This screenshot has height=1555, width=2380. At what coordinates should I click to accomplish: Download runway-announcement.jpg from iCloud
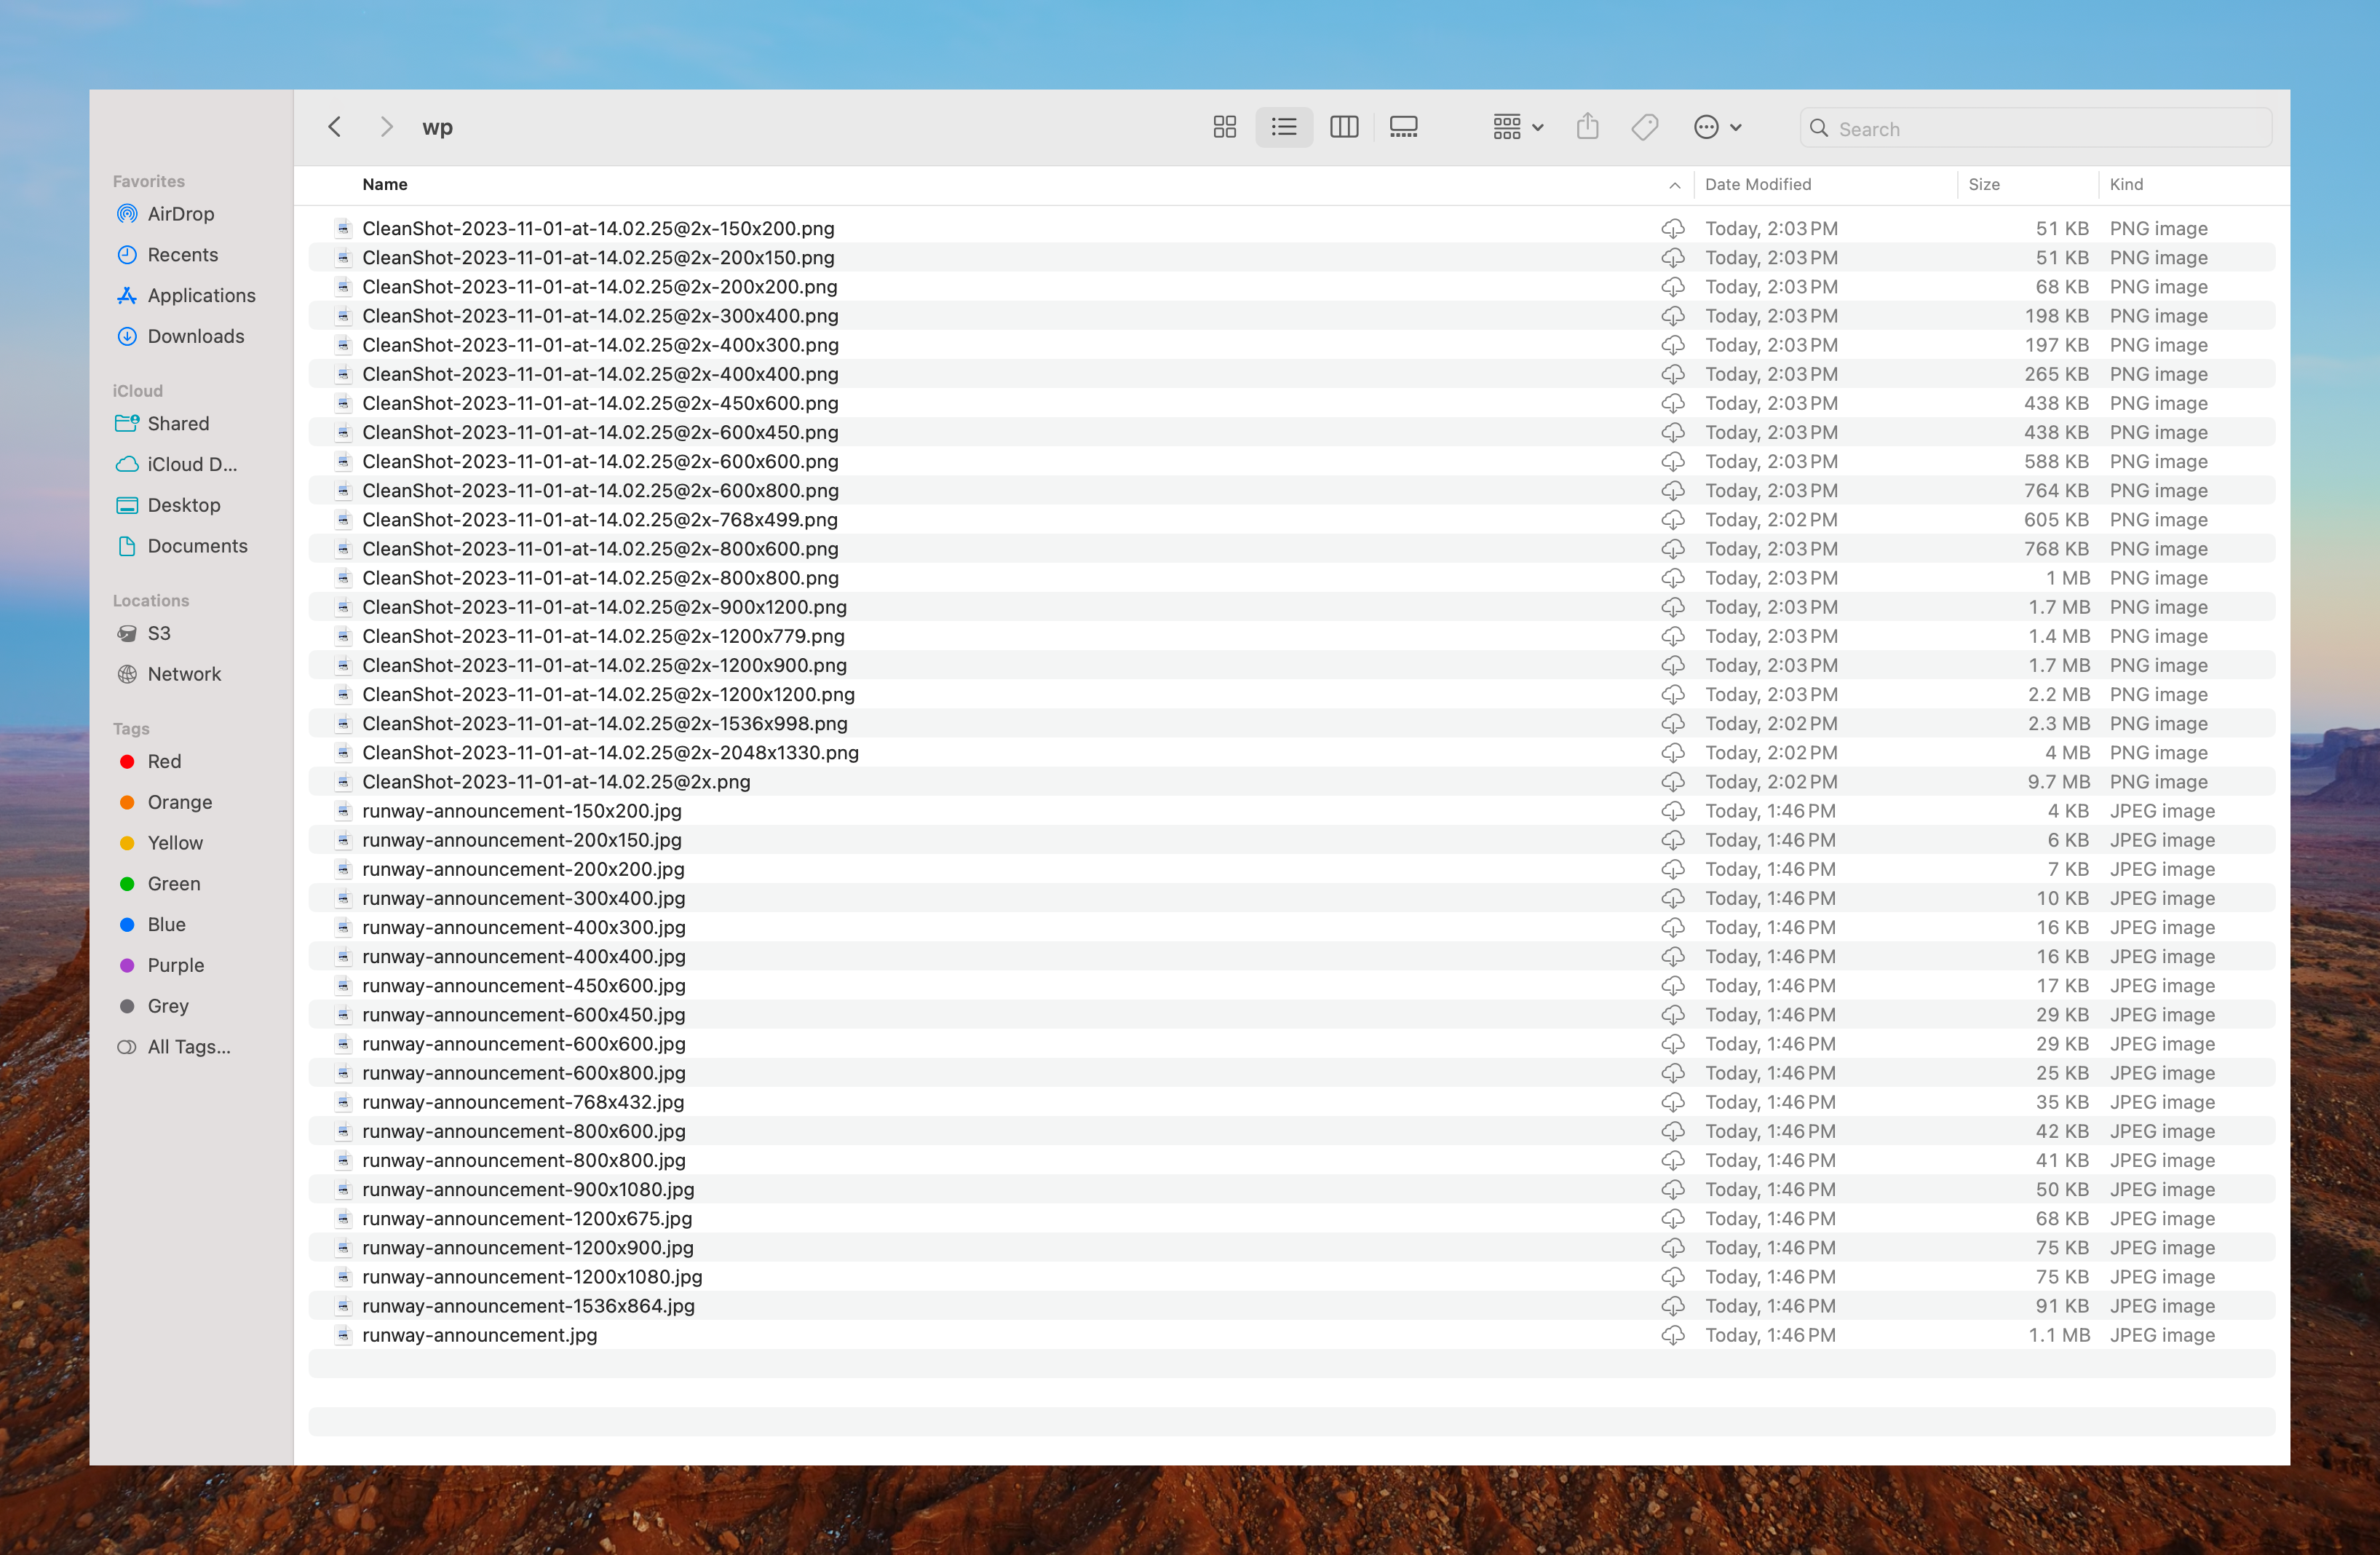pyautogui.click(x=1672, y=1335)
